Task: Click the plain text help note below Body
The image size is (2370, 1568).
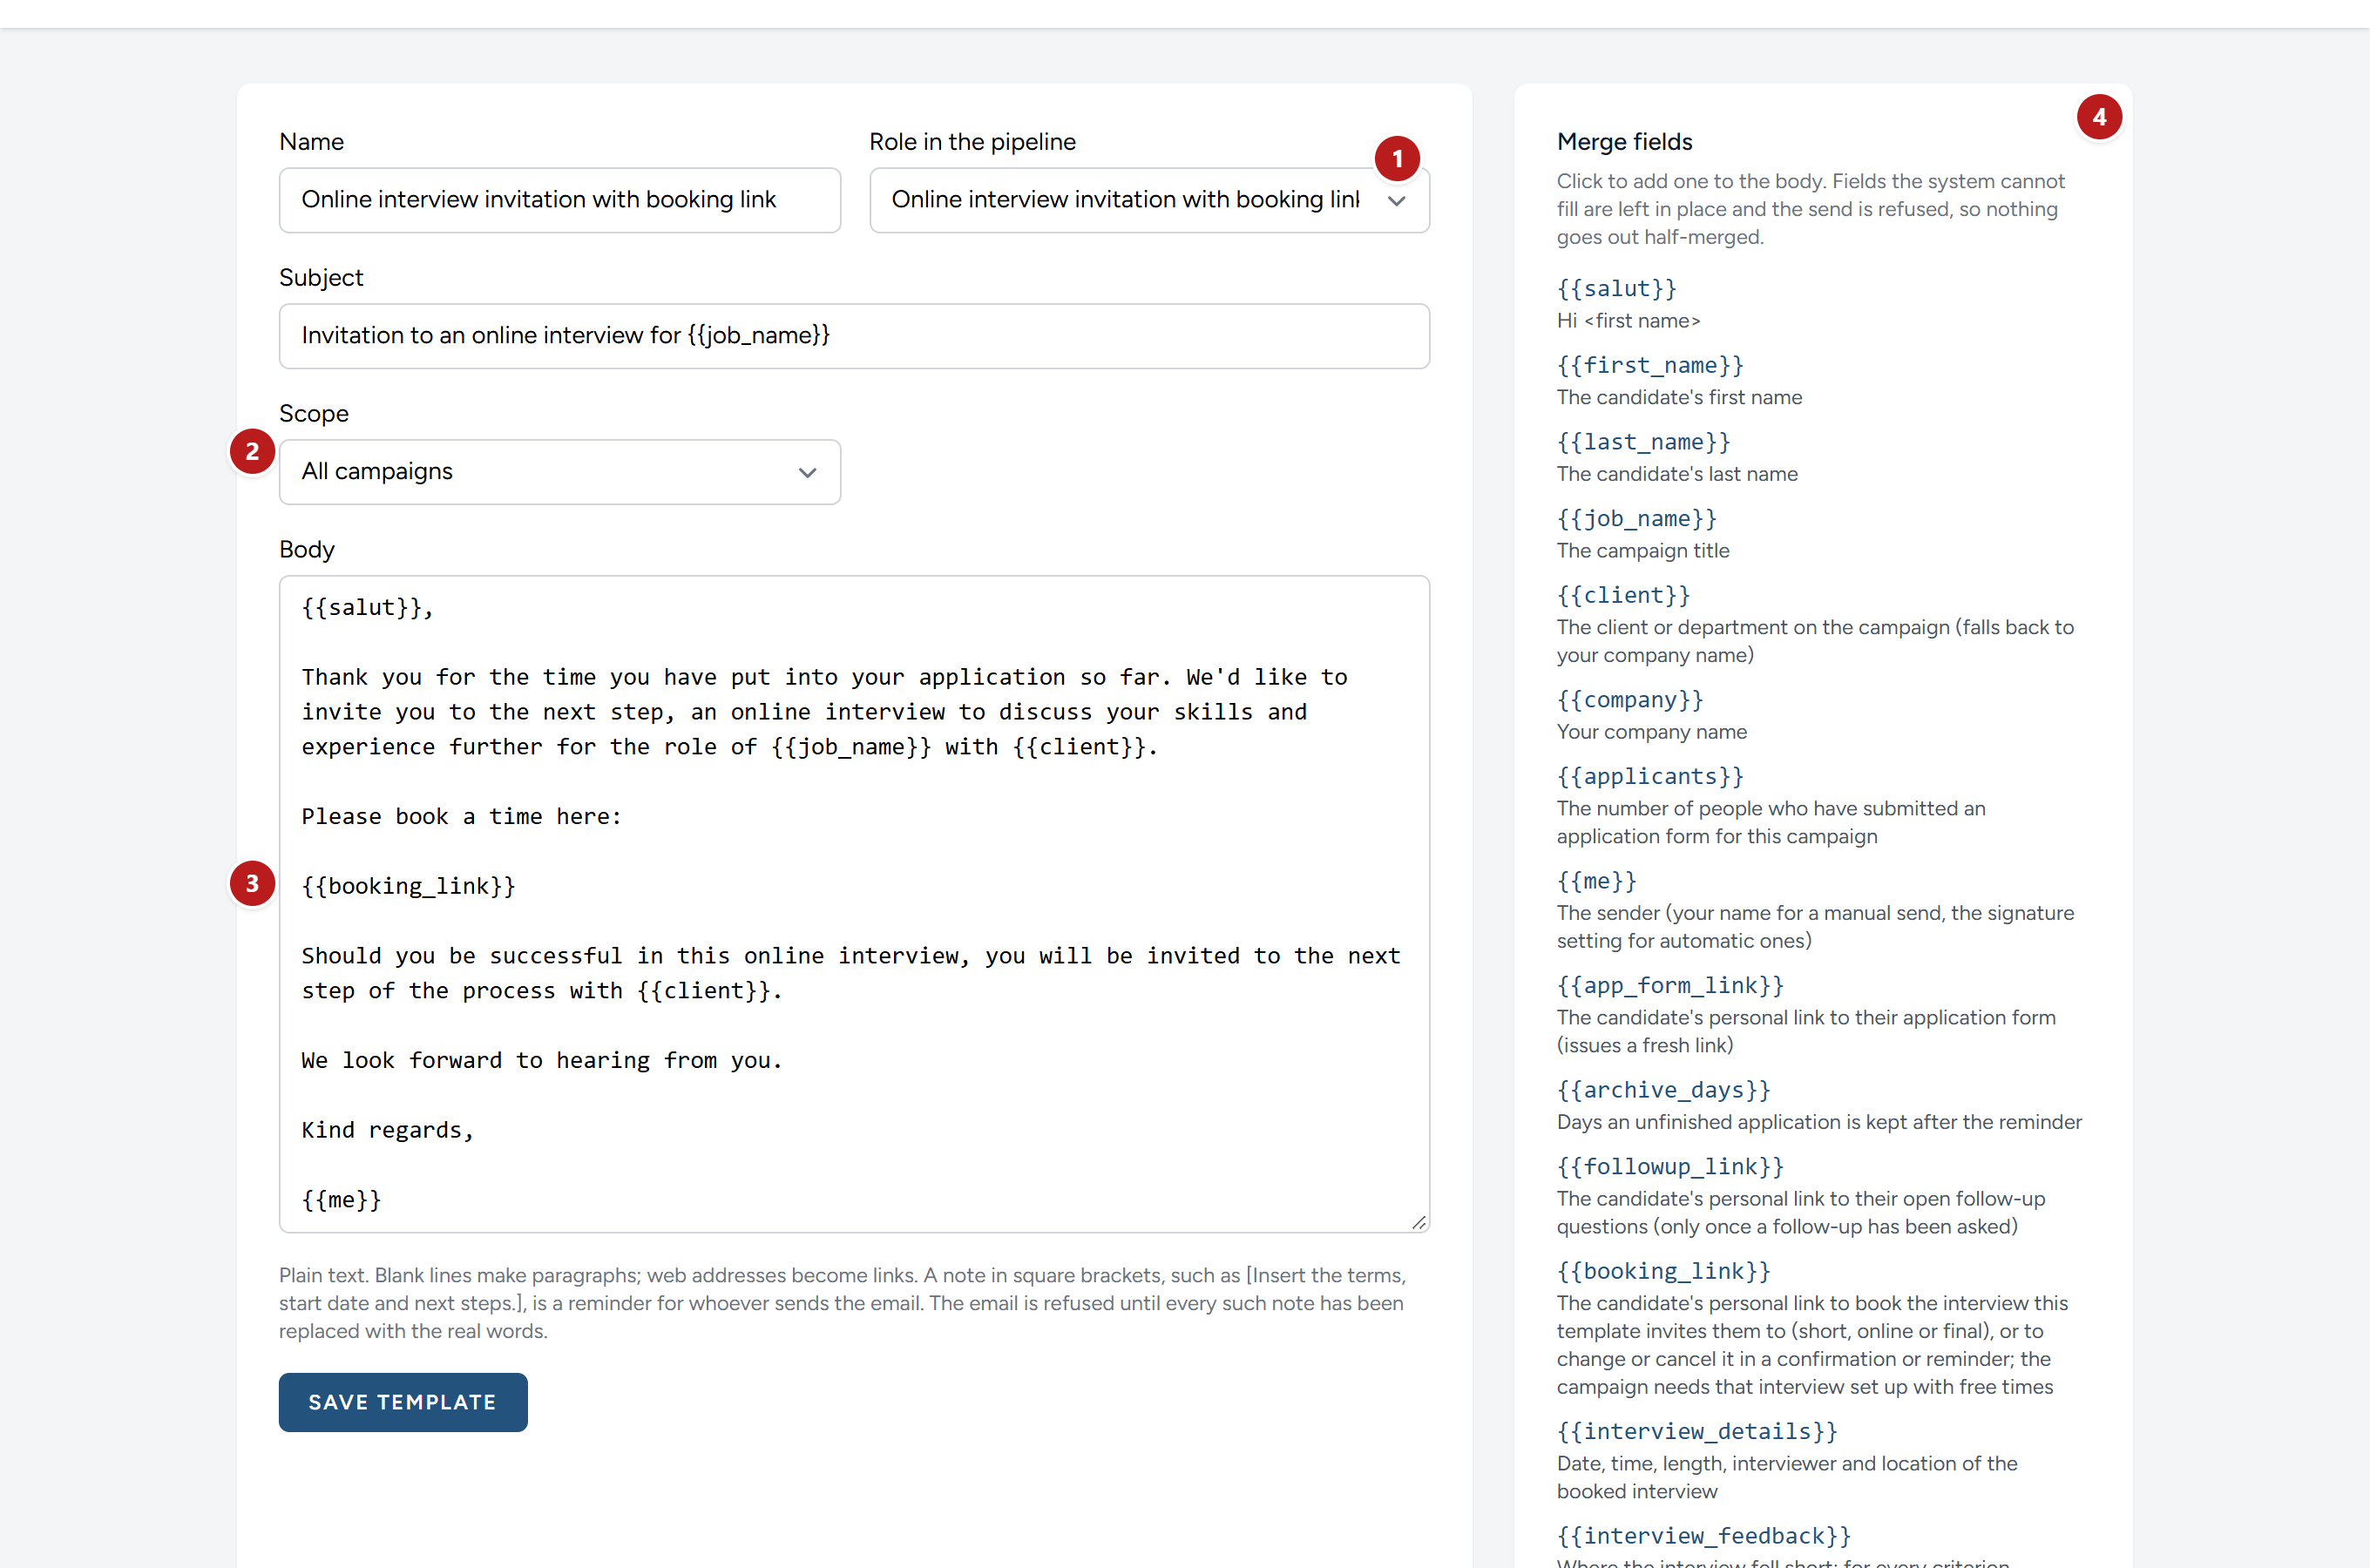Action: tap(842, 1303)
